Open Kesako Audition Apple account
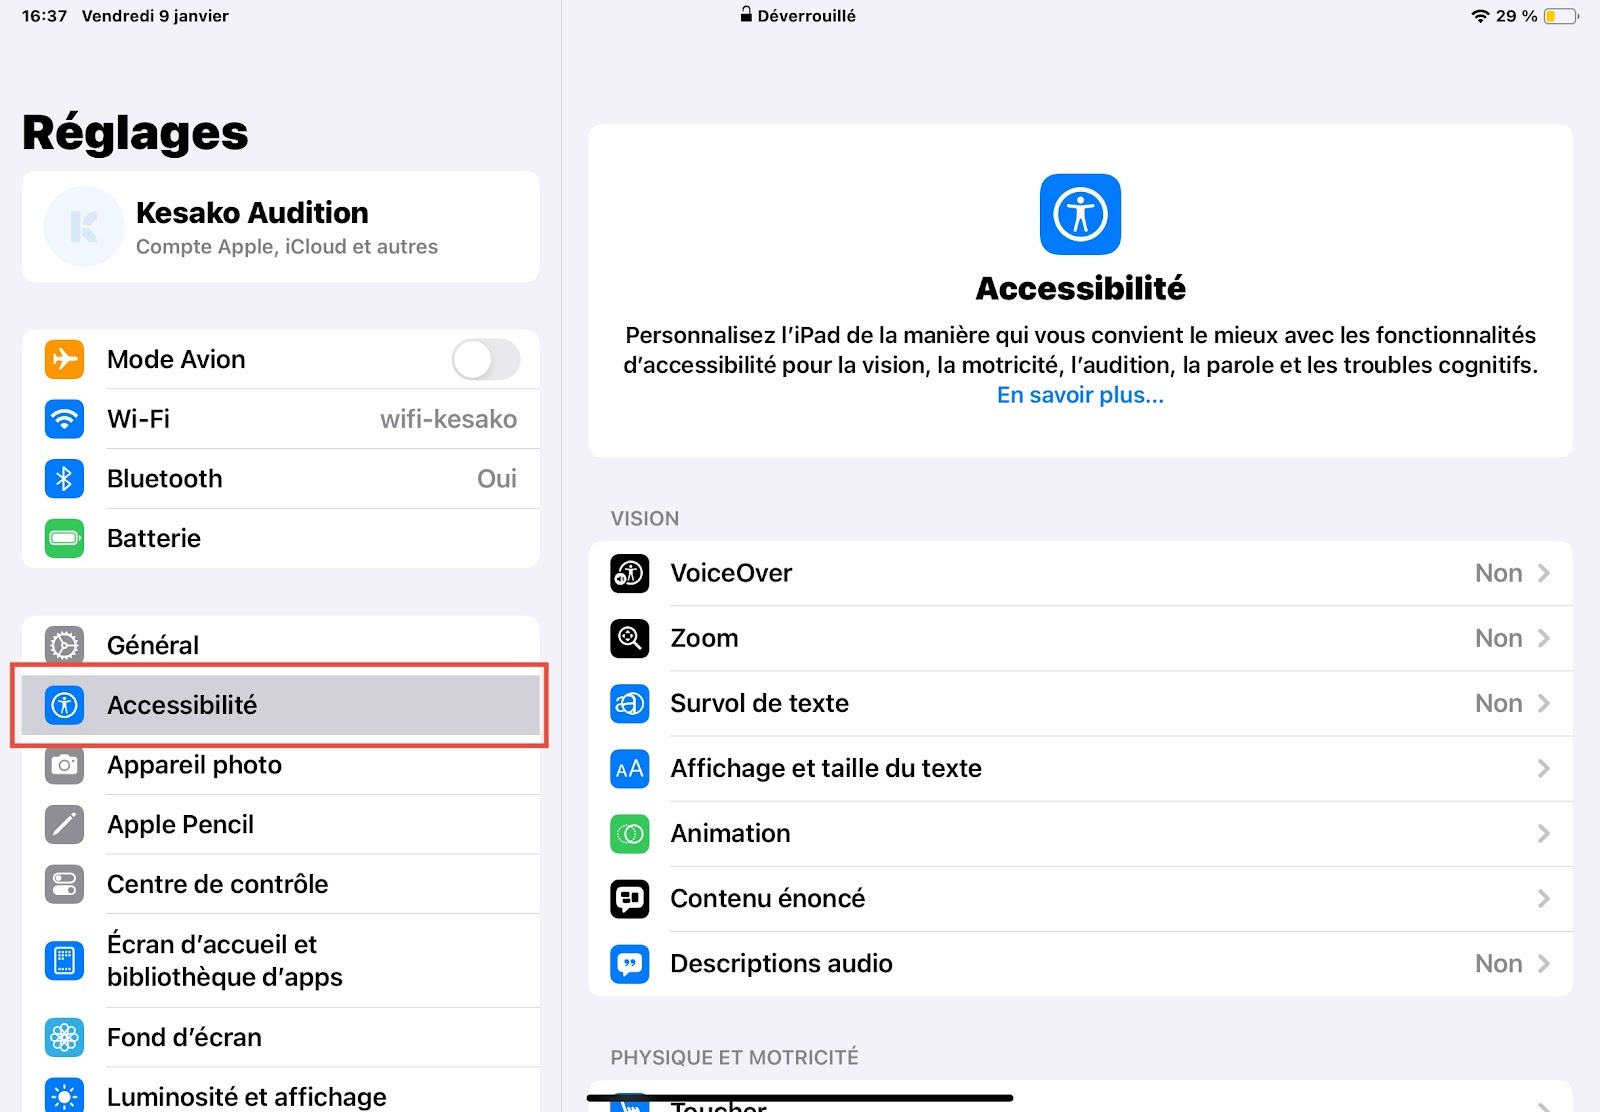Screen dimensions: 1600x1112 (x=281, y=227)
